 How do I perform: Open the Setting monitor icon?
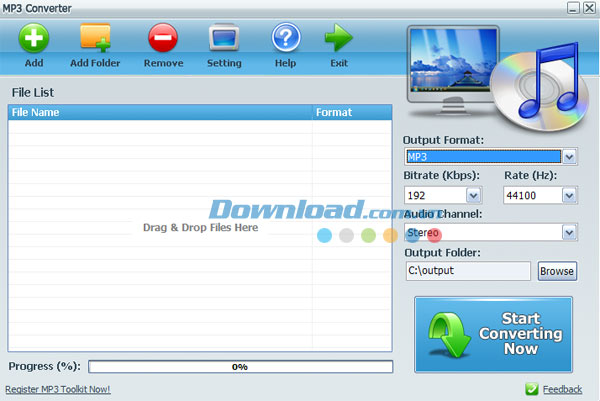[x=224, y=38]
